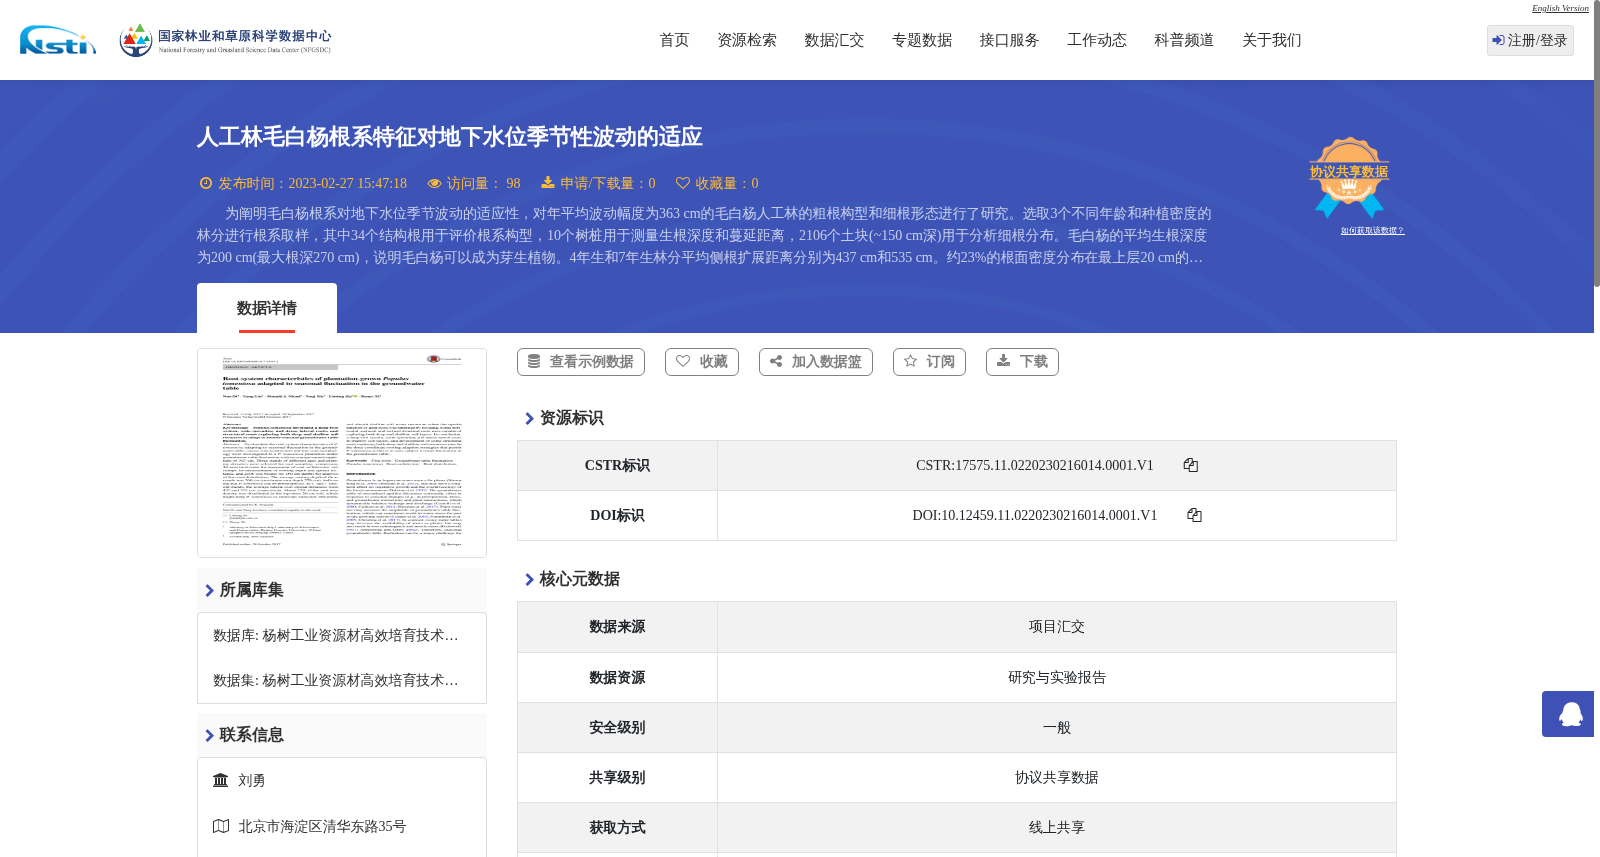Click the dataset abstract description paragraph

[x=704, y=235]
